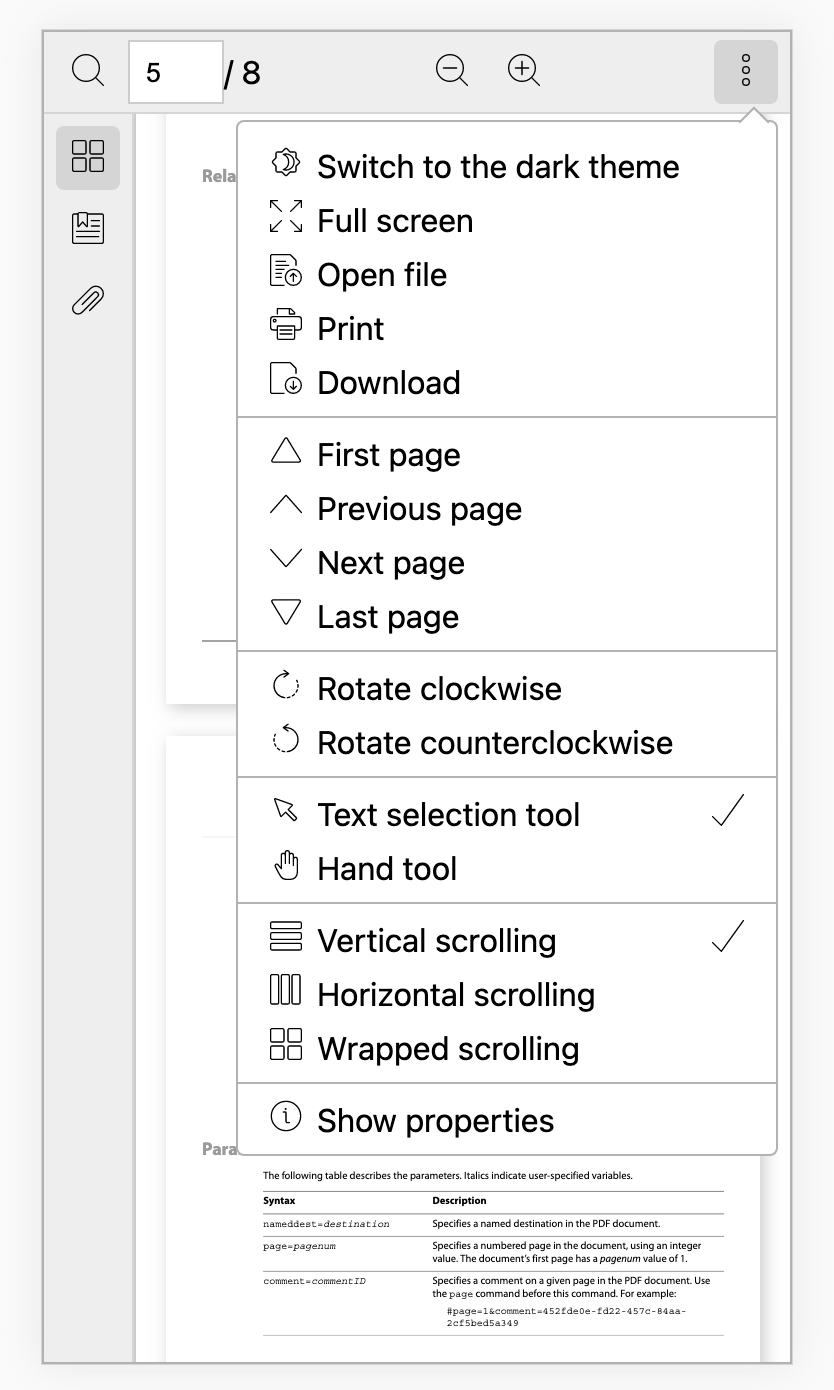Enable Wrapped scrolling mode
Image resolution: width=834 pixels, height=1390 pixels.
(x=447, y=1048)
